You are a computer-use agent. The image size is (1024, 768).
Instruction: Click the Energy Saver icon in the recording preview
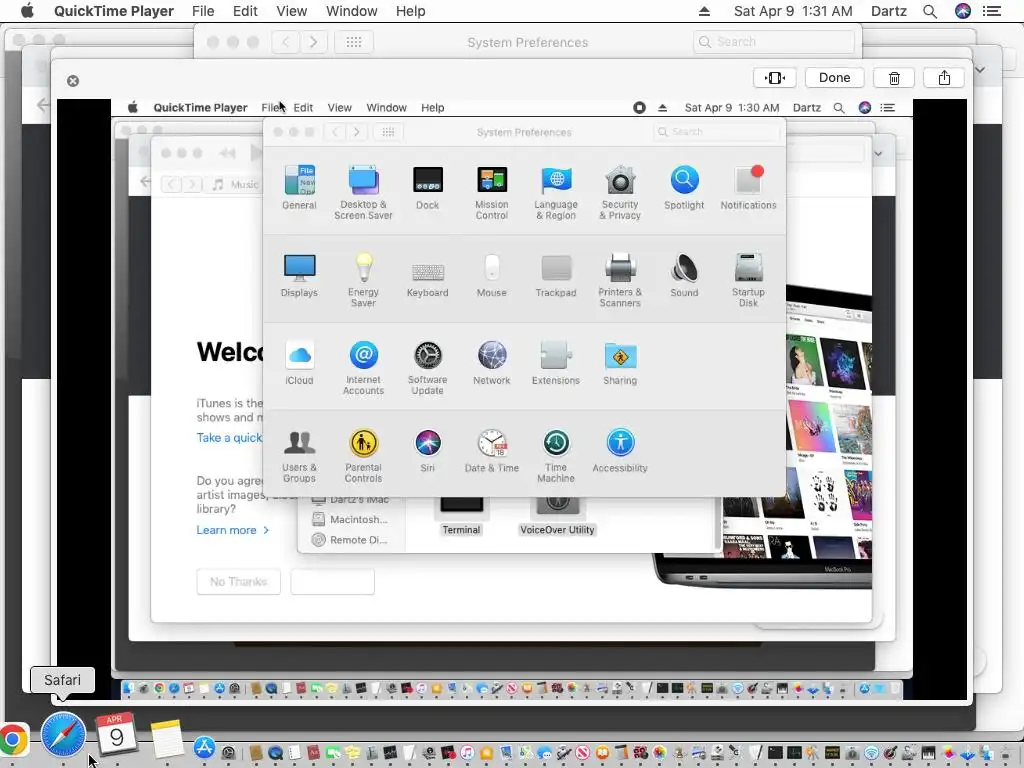tap(364, 268)
